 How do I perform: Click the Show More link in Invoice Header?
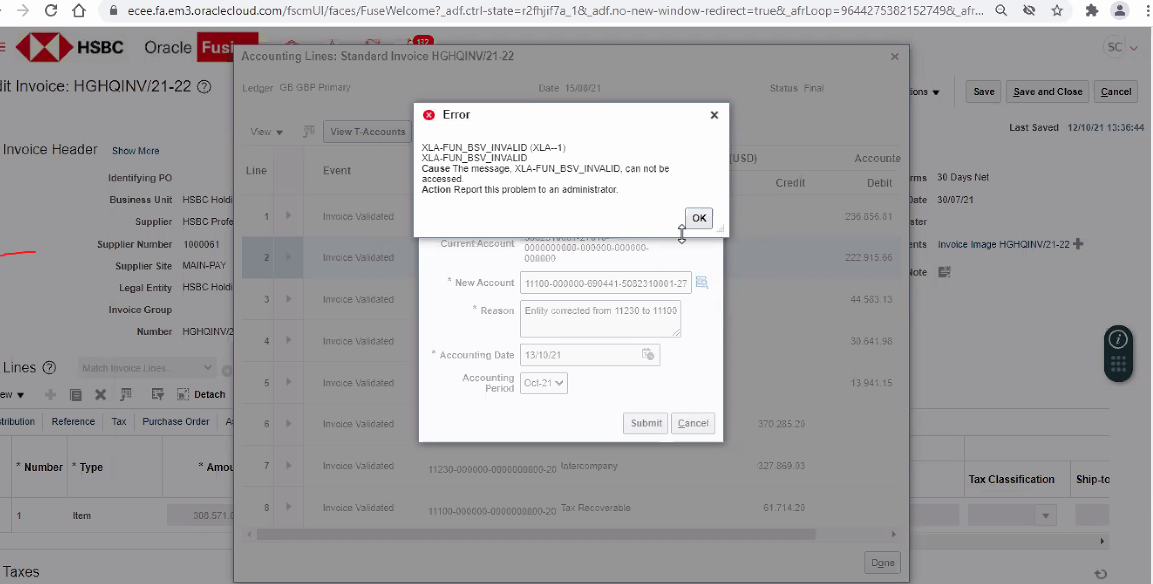(x=135, y=151)
